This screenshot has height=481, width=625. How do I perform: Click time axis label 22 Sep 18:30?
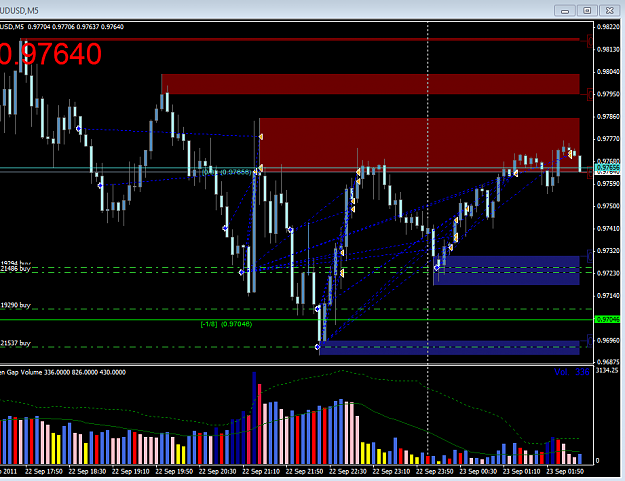(x=87, y=471)
